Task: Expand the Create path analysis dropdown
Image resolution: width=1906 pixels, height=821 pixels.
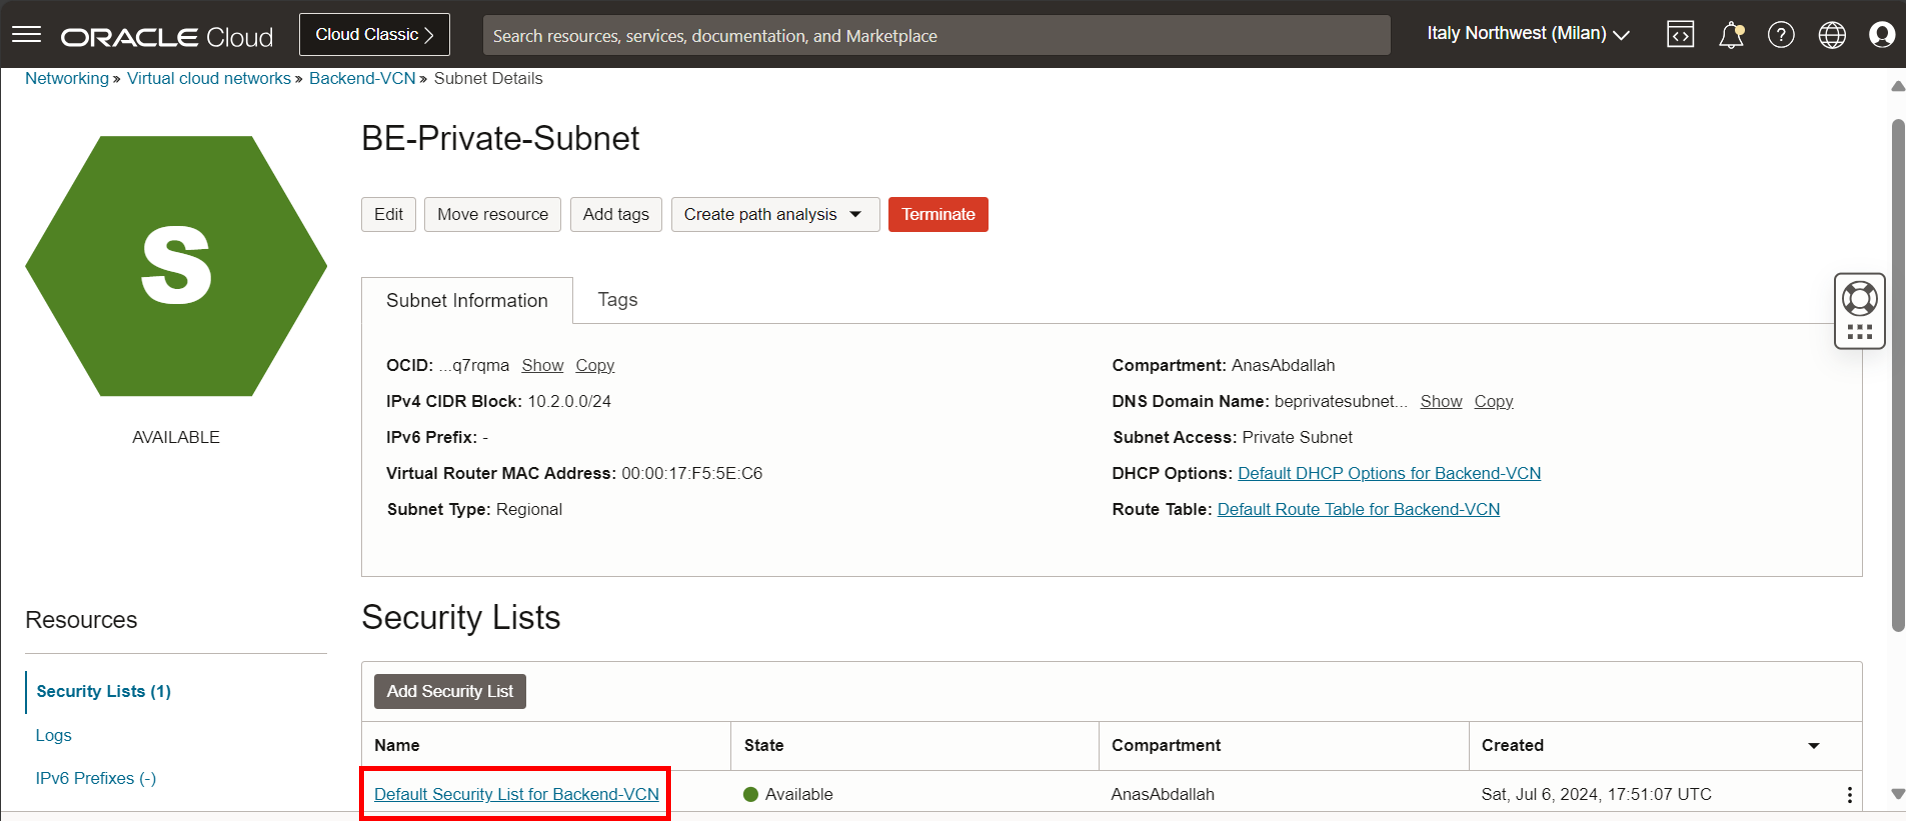Action: point(775,214)
